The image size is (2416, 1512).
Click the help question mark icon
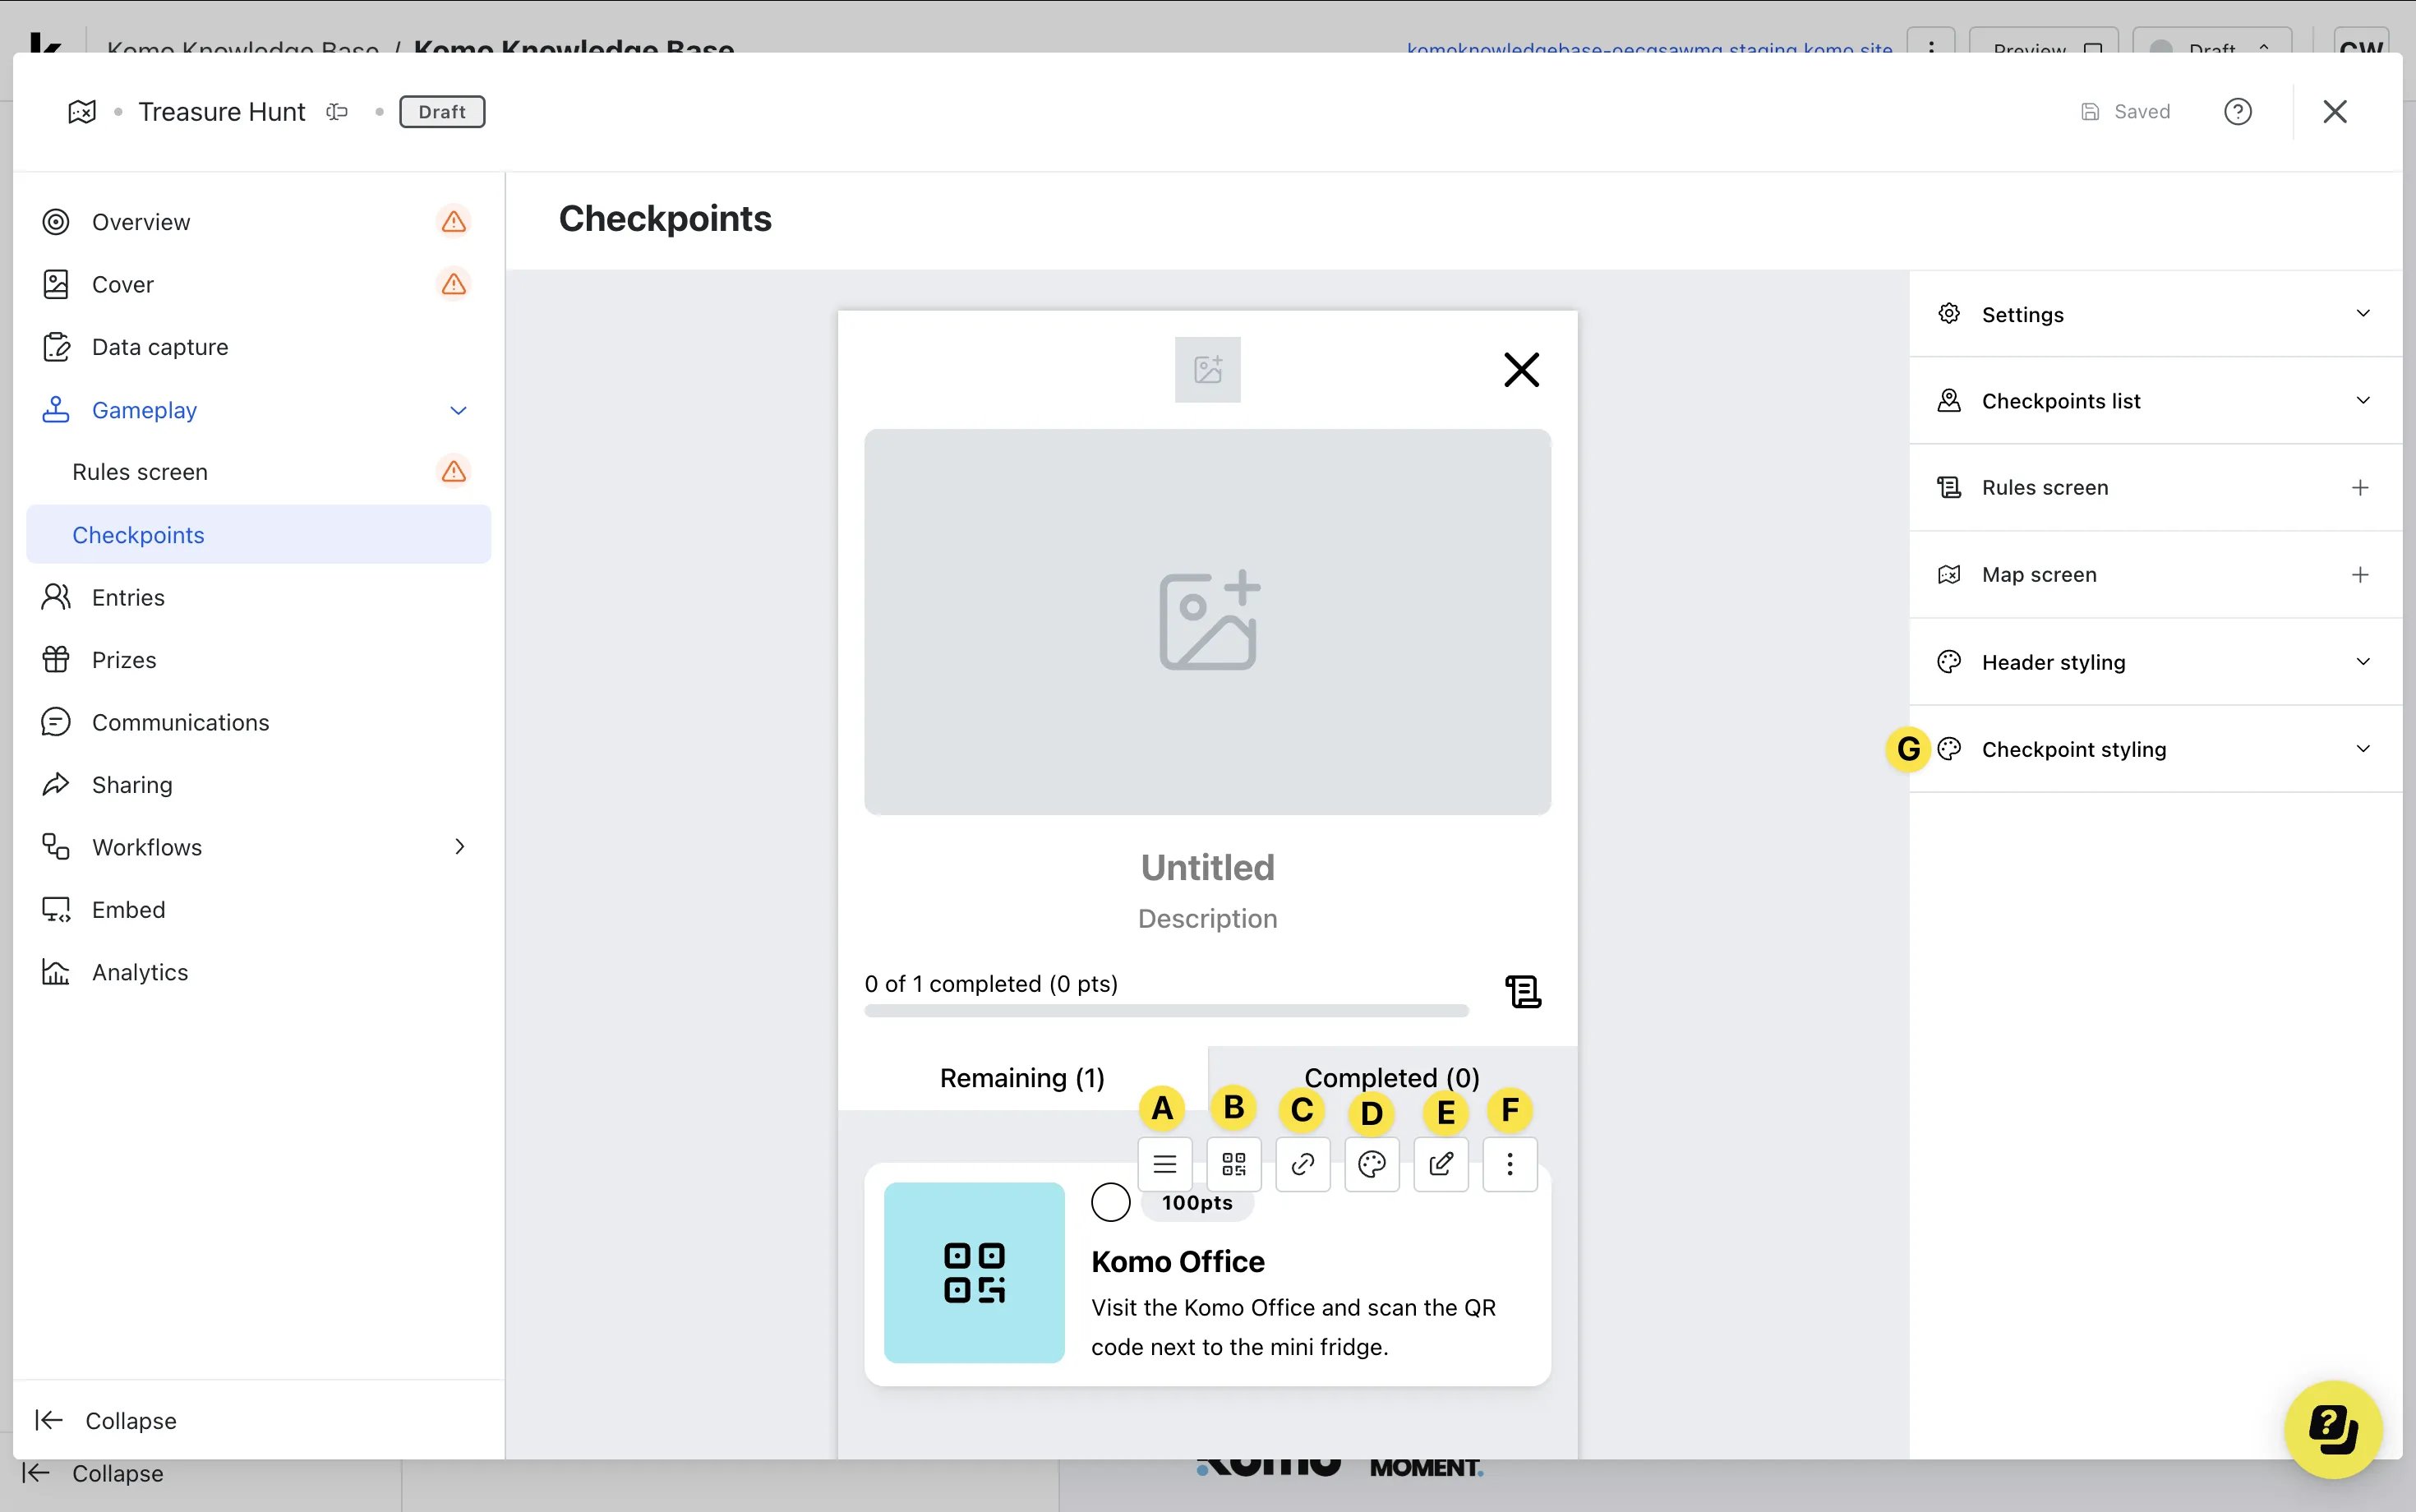click(2238, 112)
